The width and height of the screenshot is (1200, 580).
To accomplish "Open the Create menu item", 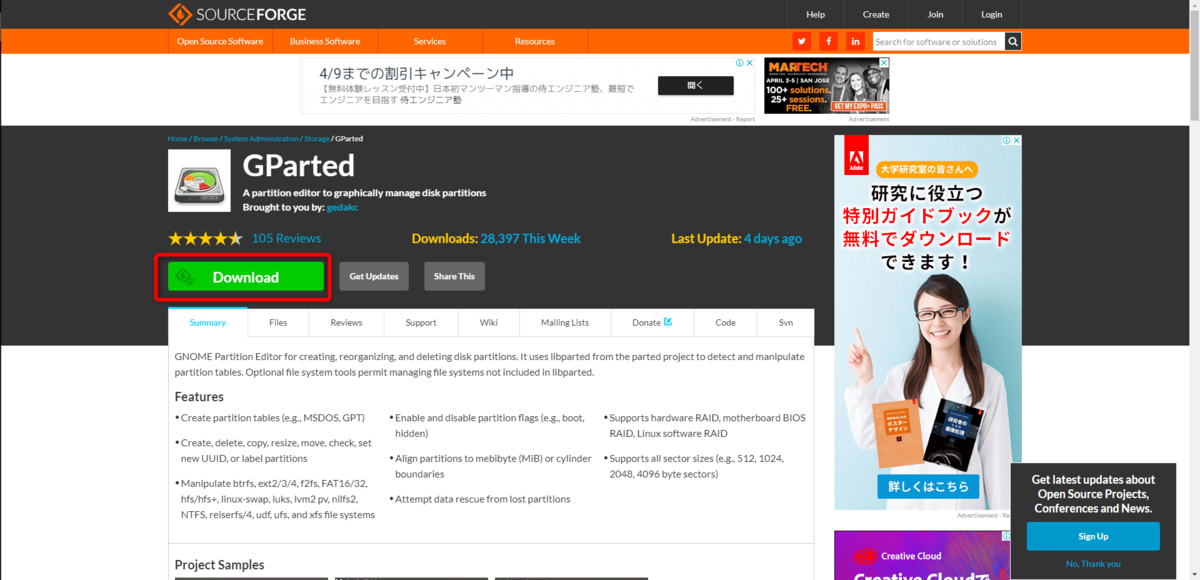I will pyautogui.click(x=876, y=14).
